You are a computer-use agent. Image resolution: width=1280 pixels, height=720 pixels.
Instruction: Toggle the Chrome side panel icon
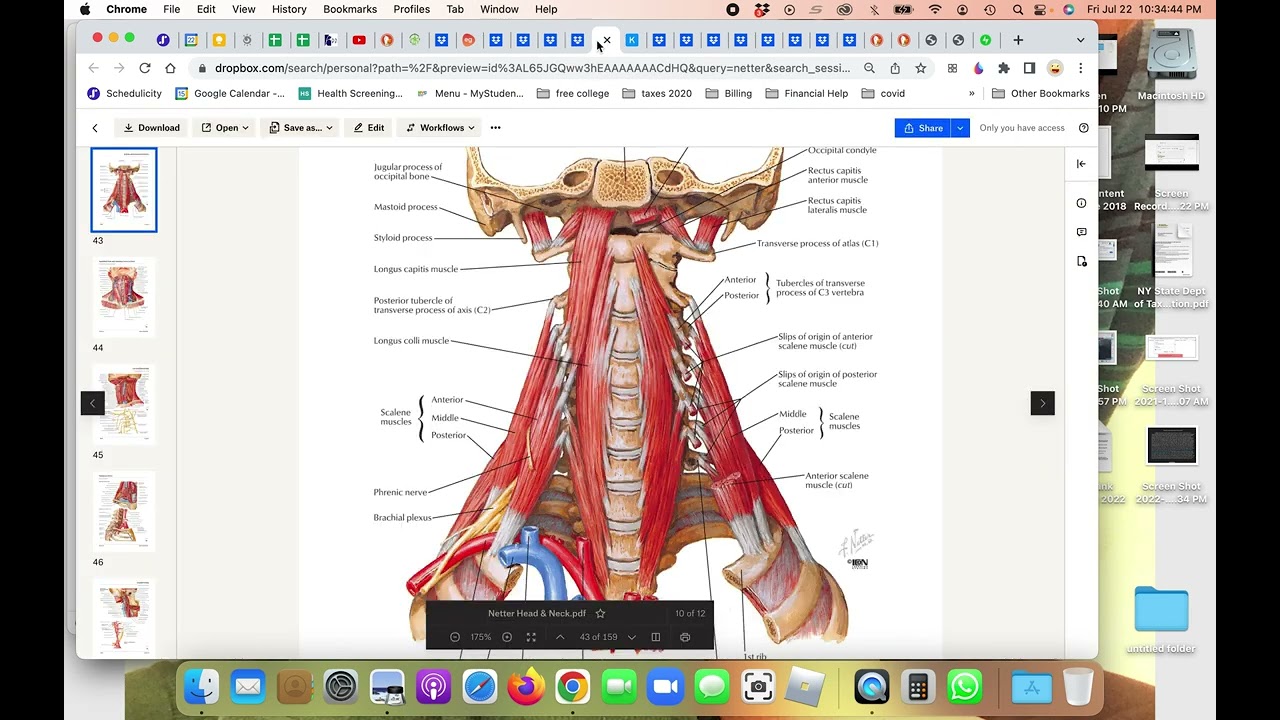(1029, 68)
